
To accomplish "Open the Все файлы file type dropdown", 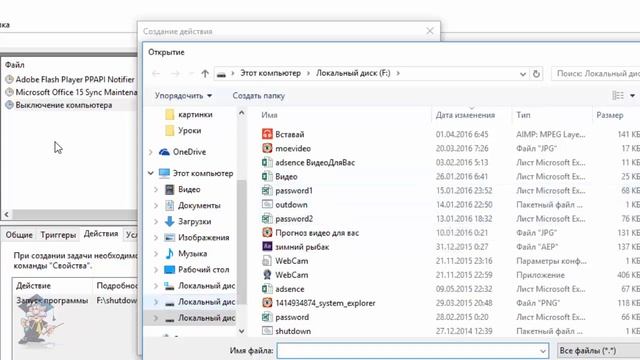I will click(598, 351).
